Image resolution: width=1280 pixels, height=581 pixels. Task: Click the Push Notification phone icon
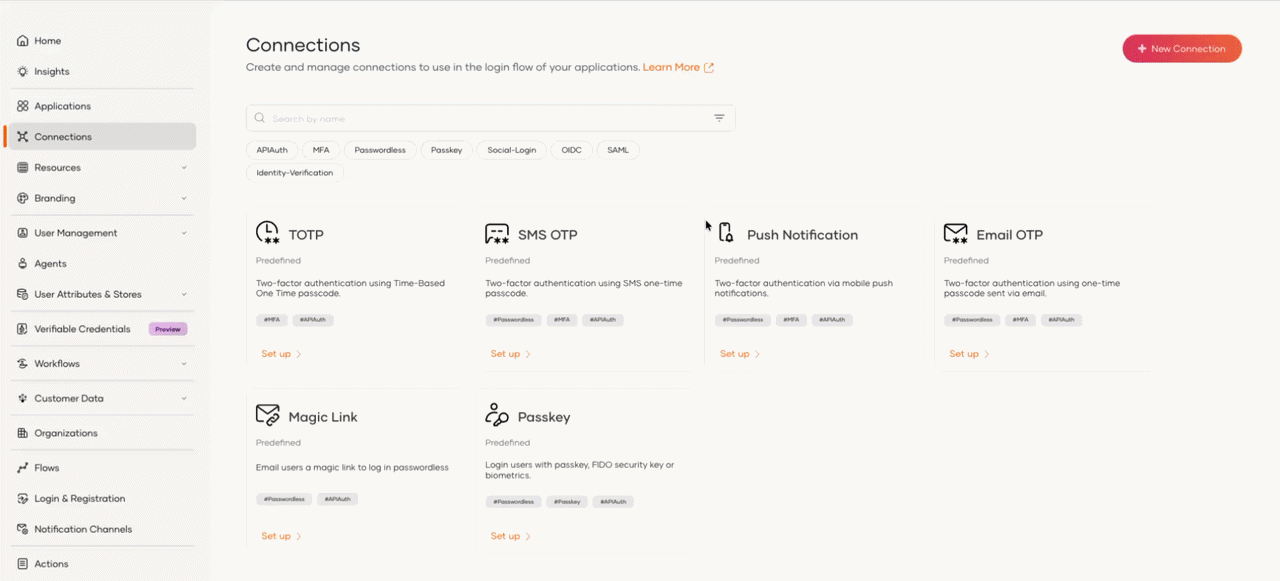point(726,233)
